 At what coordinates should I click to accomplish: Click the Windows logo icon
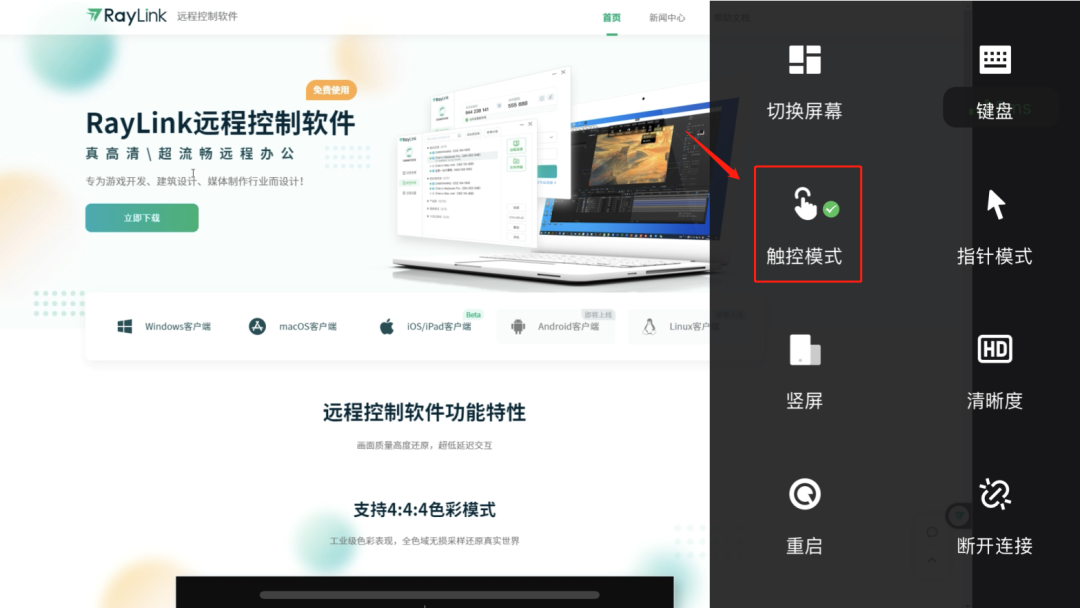click(125, 326)
